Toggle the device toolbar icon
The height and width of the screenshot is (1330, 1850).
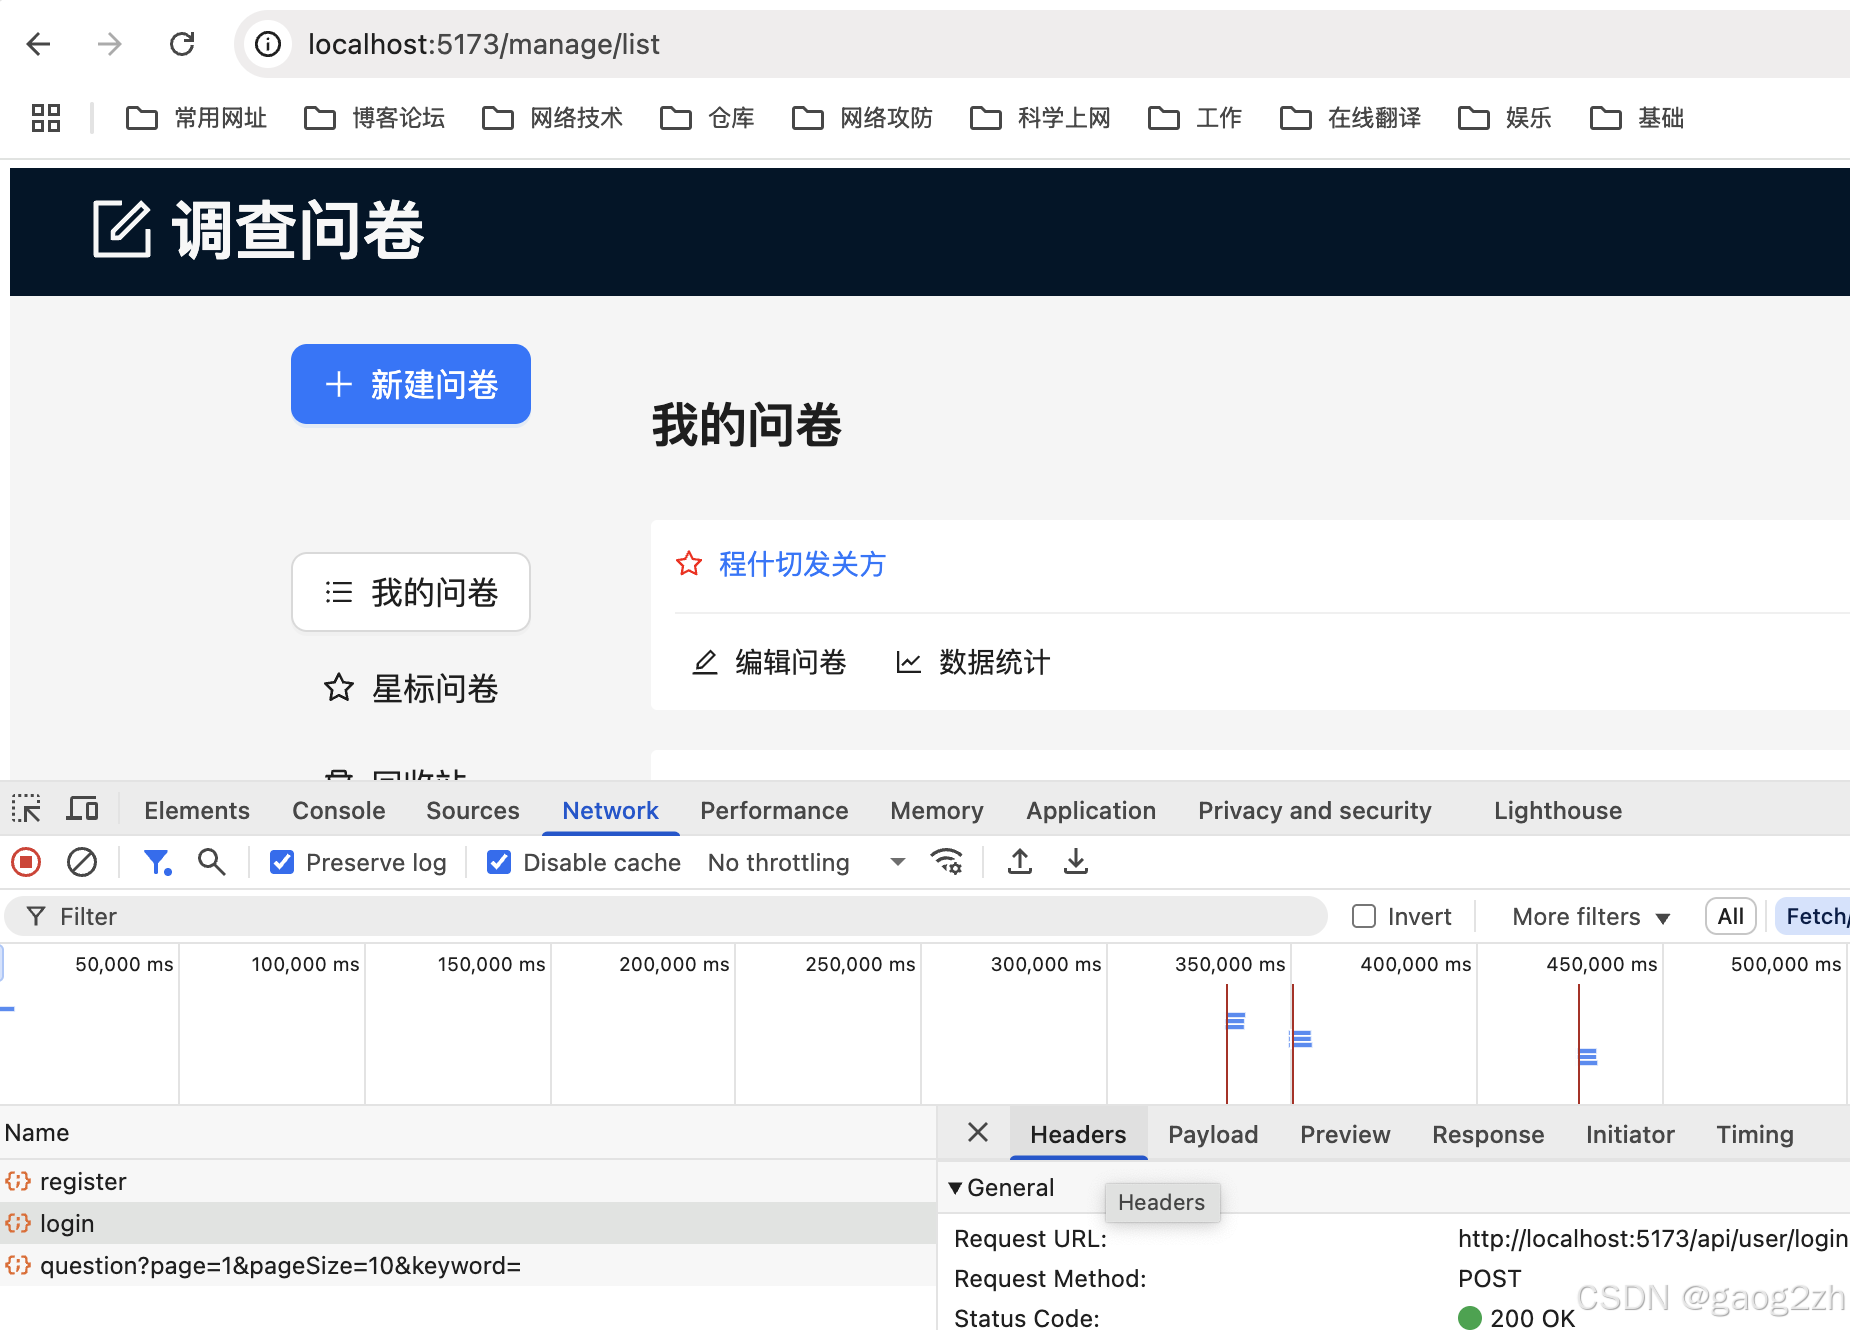82,809
